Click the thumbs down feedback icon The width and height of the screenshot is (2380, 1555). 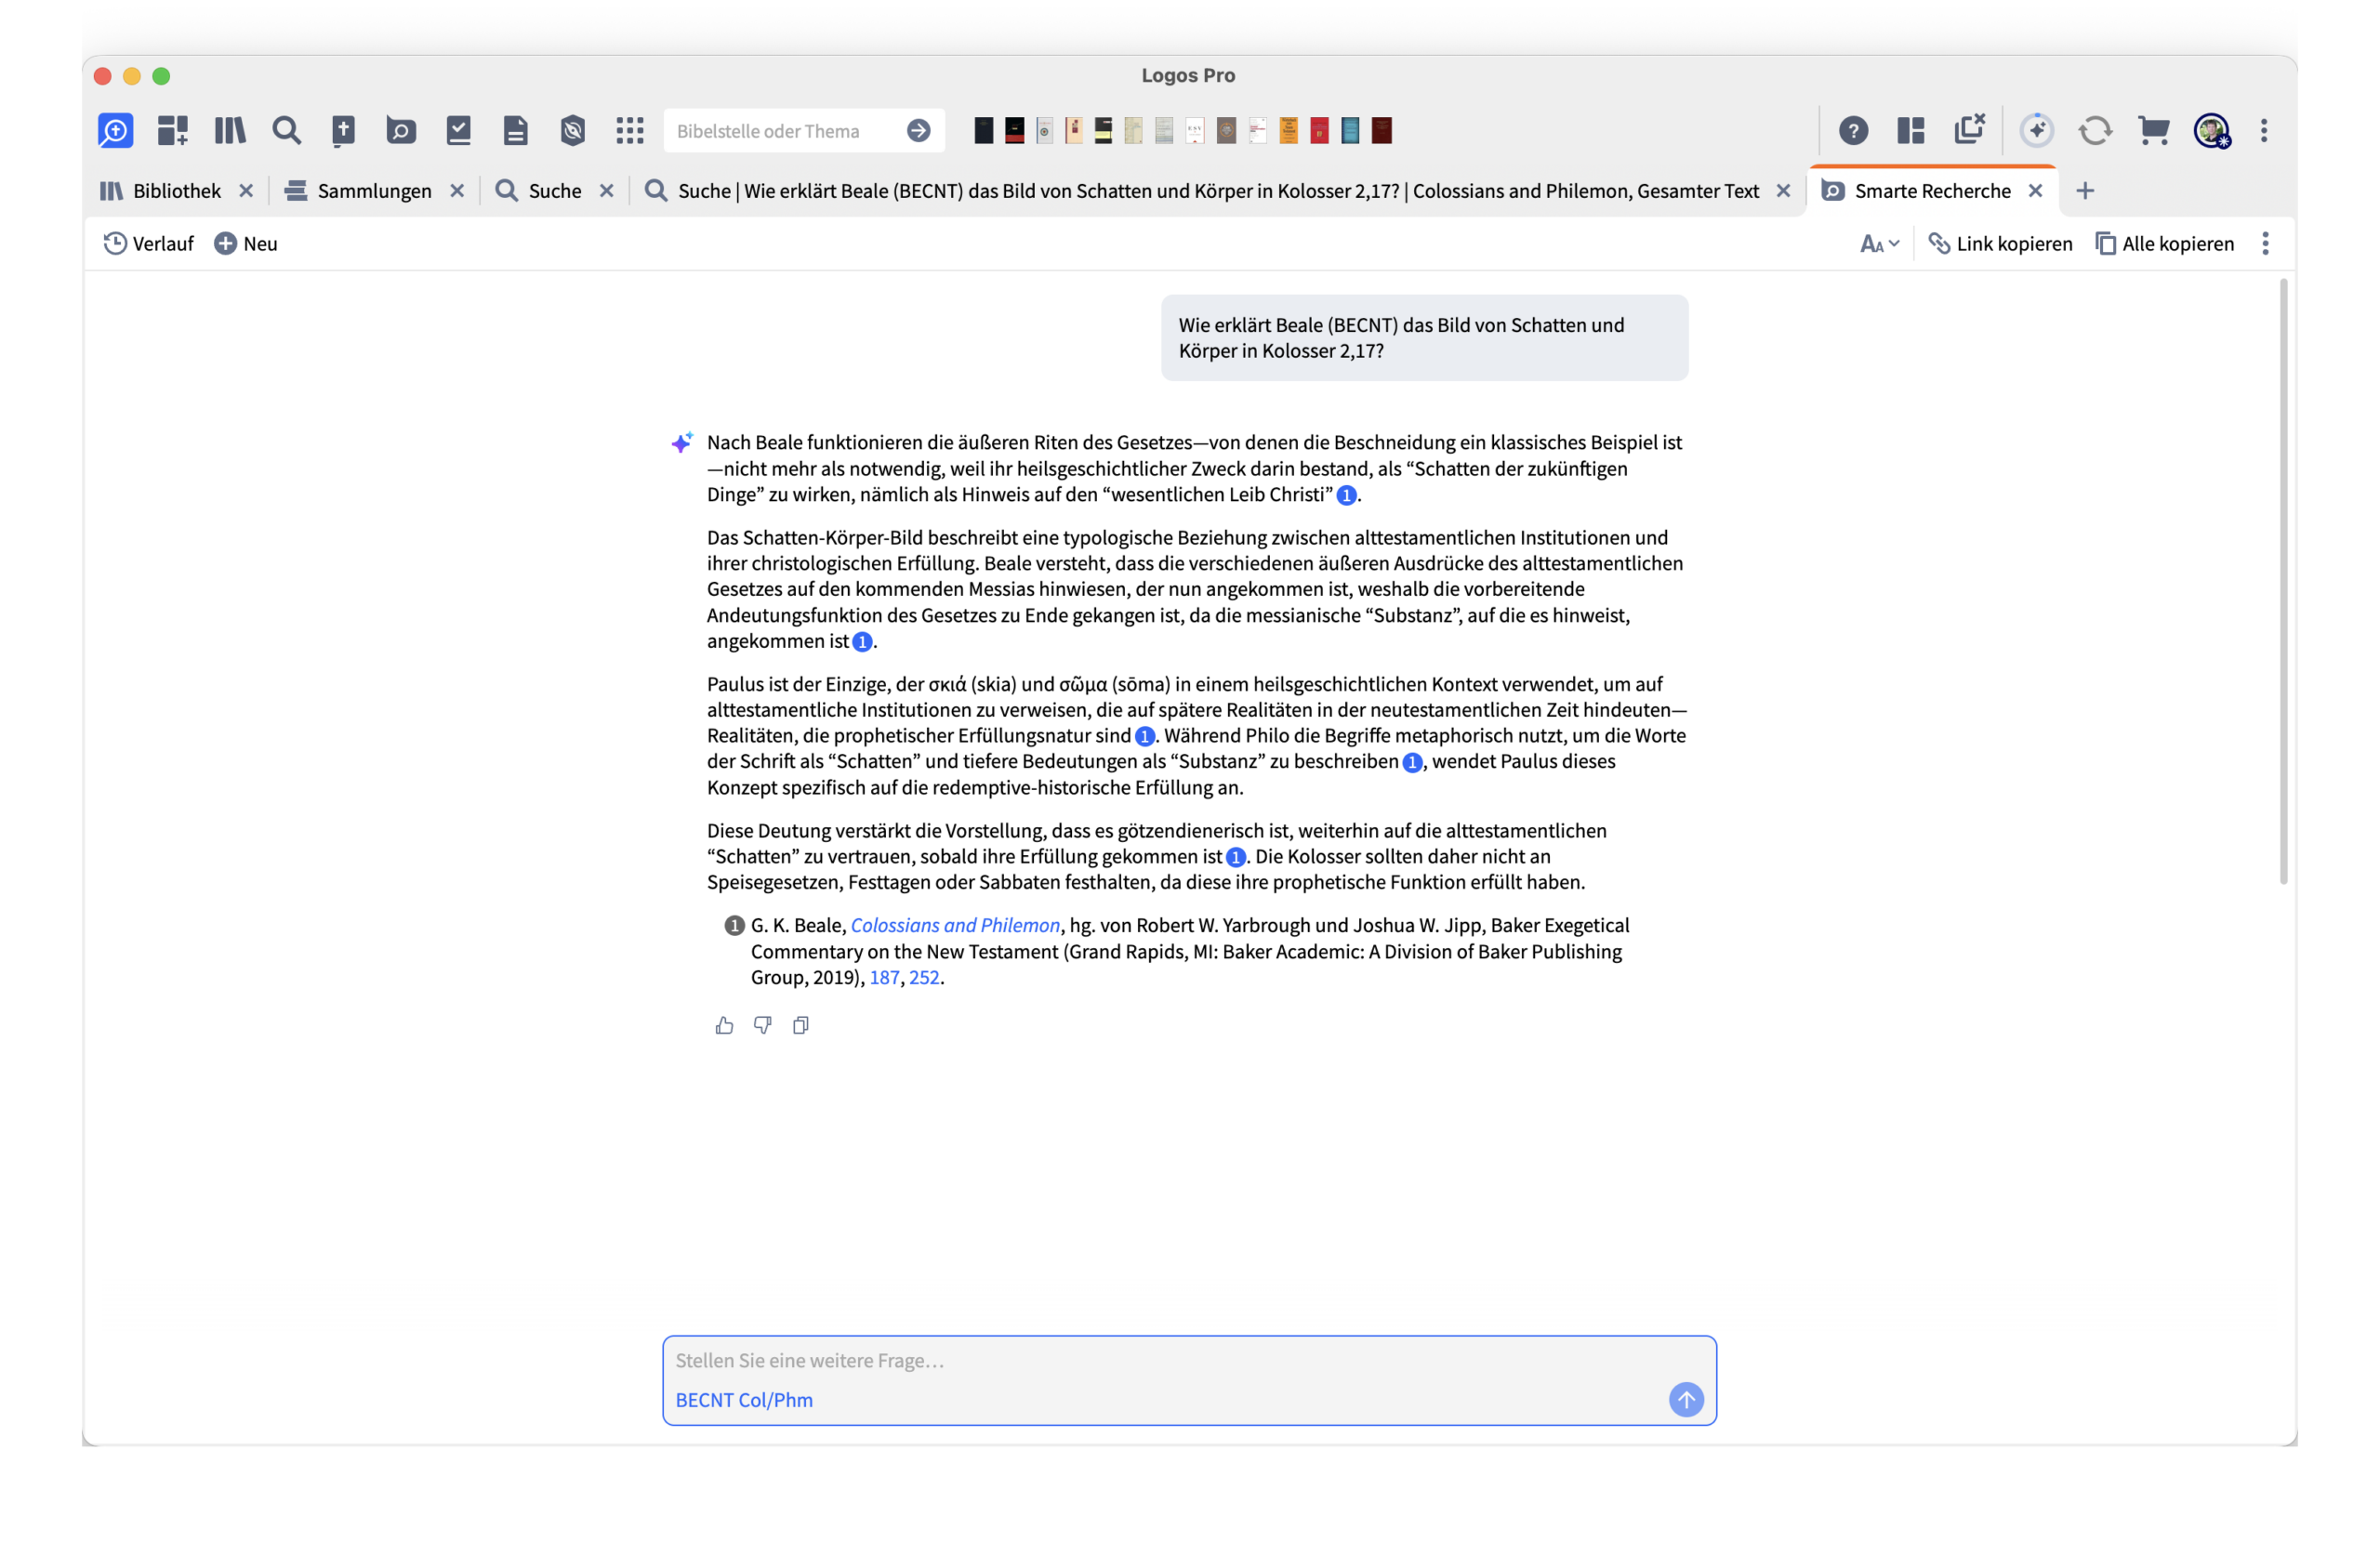click(762, 1025)
